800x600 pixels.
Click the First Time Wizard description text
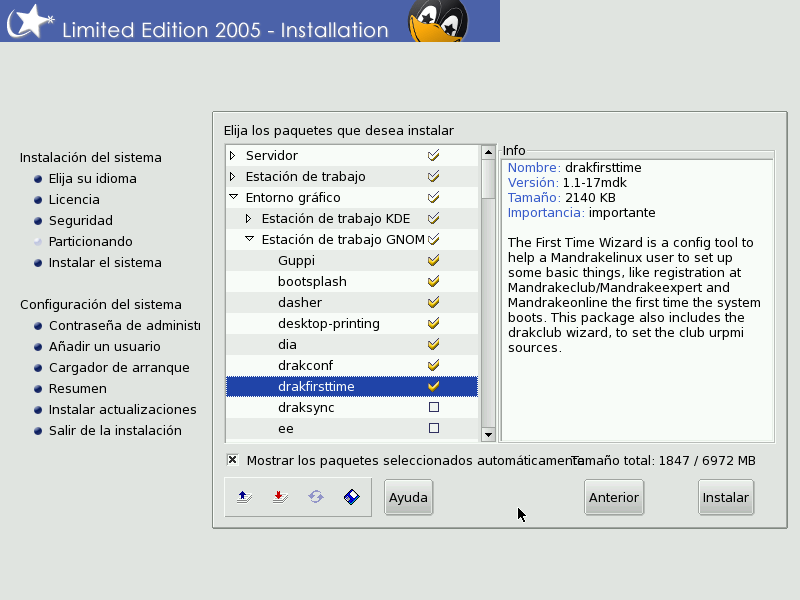[634, 295]
